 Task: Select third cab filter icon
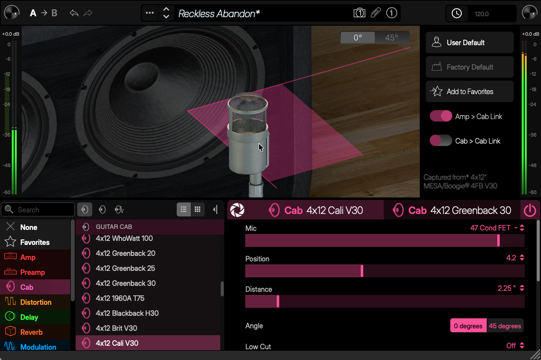(119, 210)
